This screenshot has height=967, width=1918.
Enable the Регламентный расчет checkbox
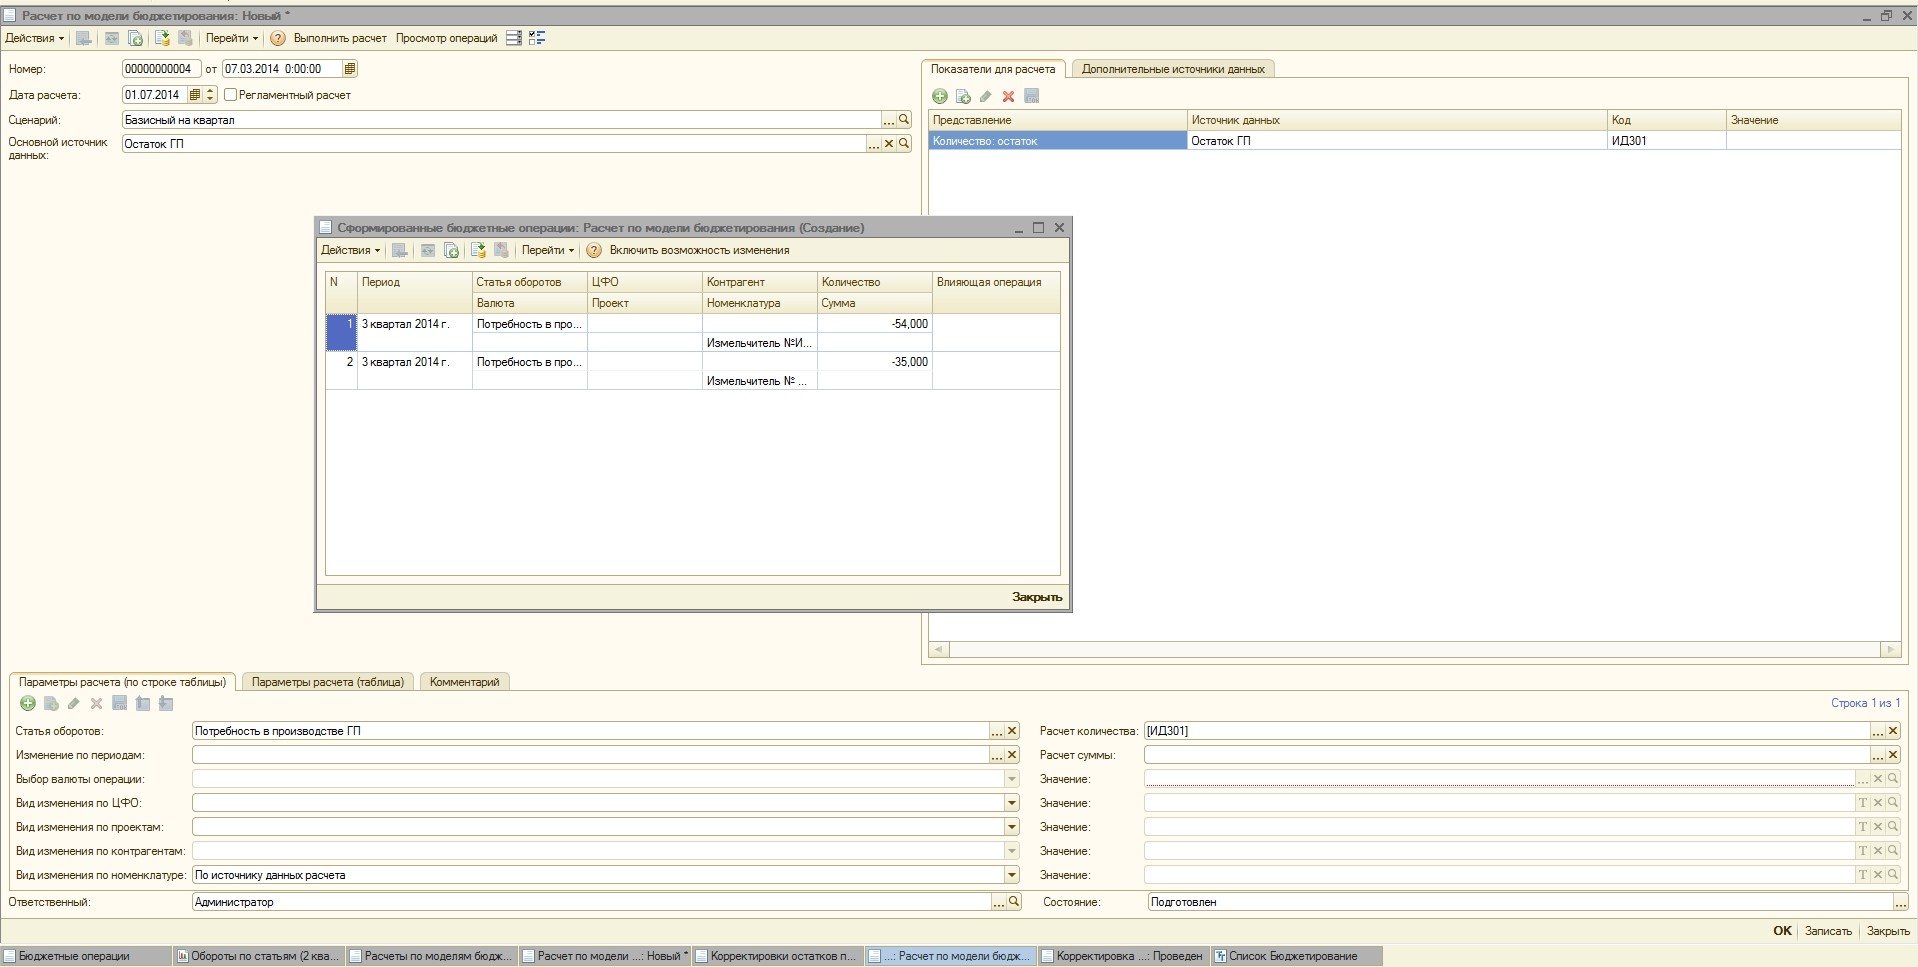coord(231,95)
